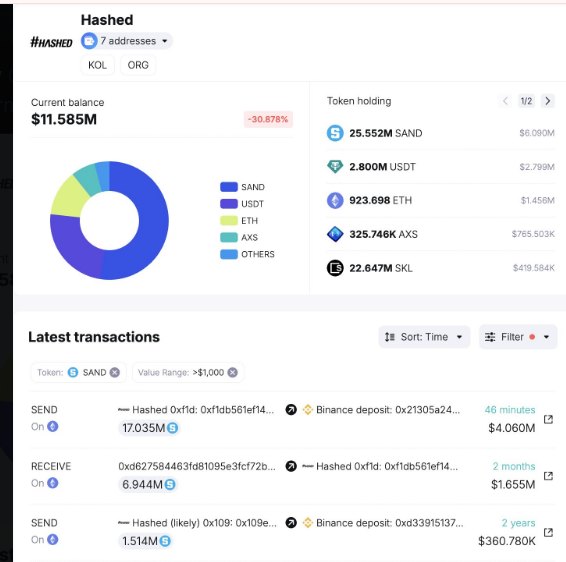Open external link for 46 minutes transaction
The image size is (566, 562).
pos(548,419)
